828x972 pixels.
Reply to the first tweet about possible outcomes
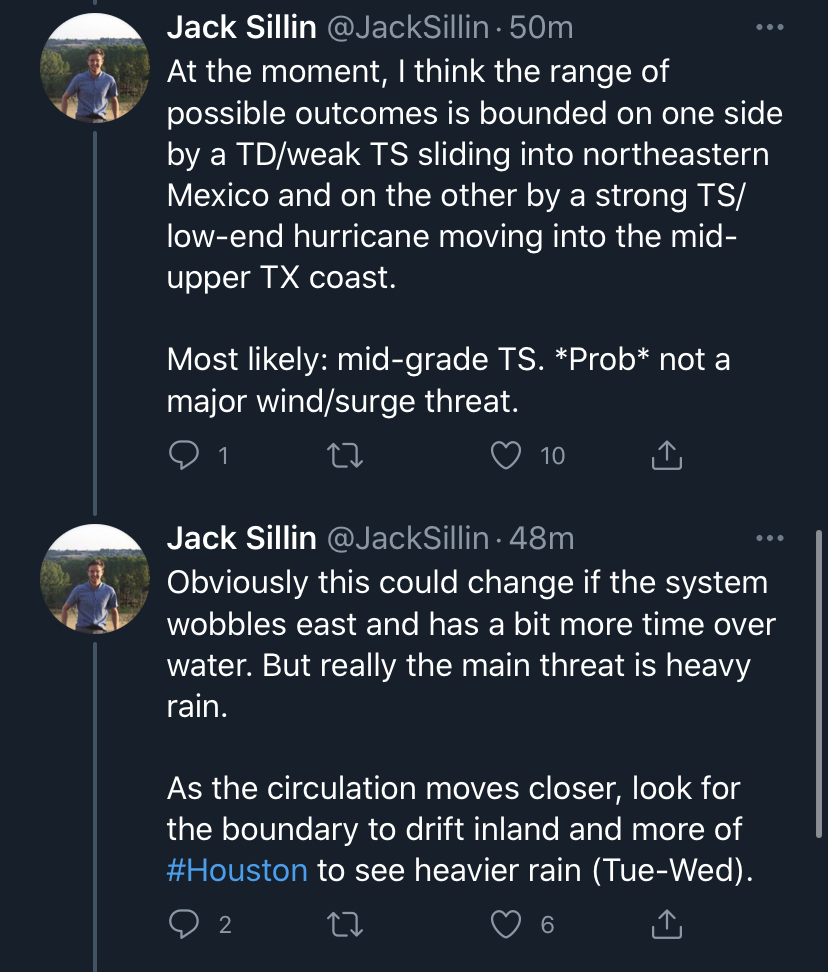[183, 456]
